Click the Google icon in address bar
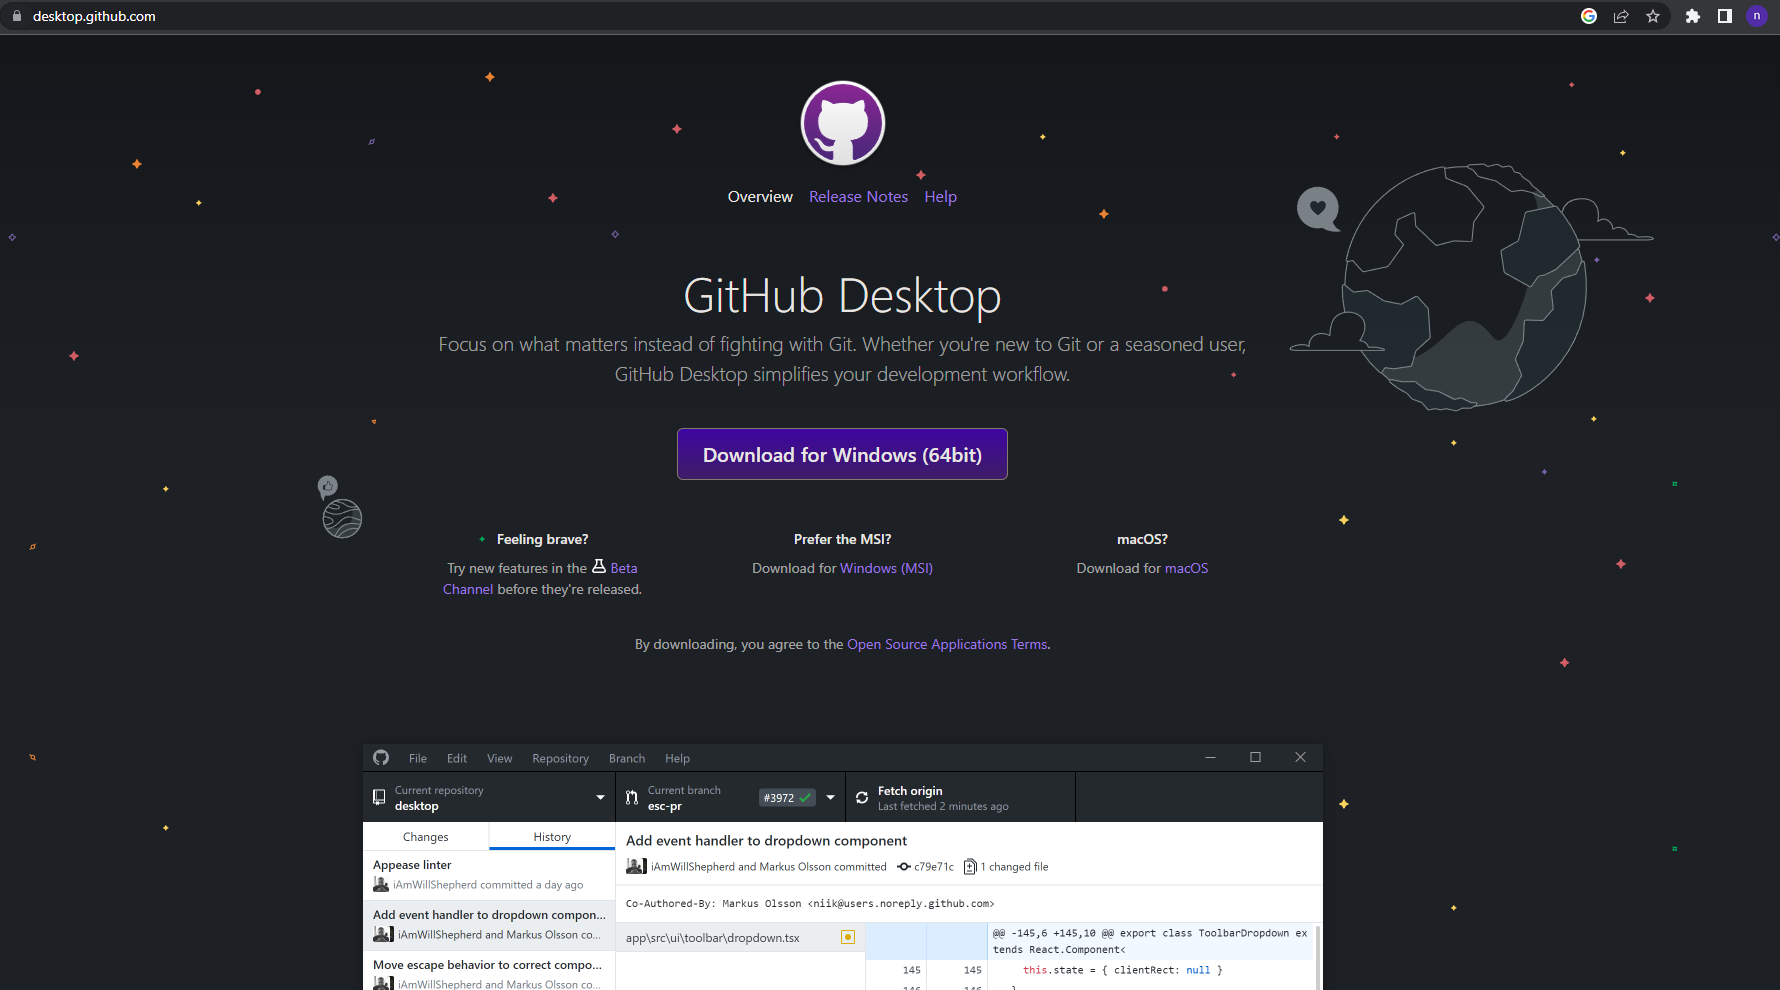The width and height of the screenshot is (1780, 990). [x=1589, y=16]
